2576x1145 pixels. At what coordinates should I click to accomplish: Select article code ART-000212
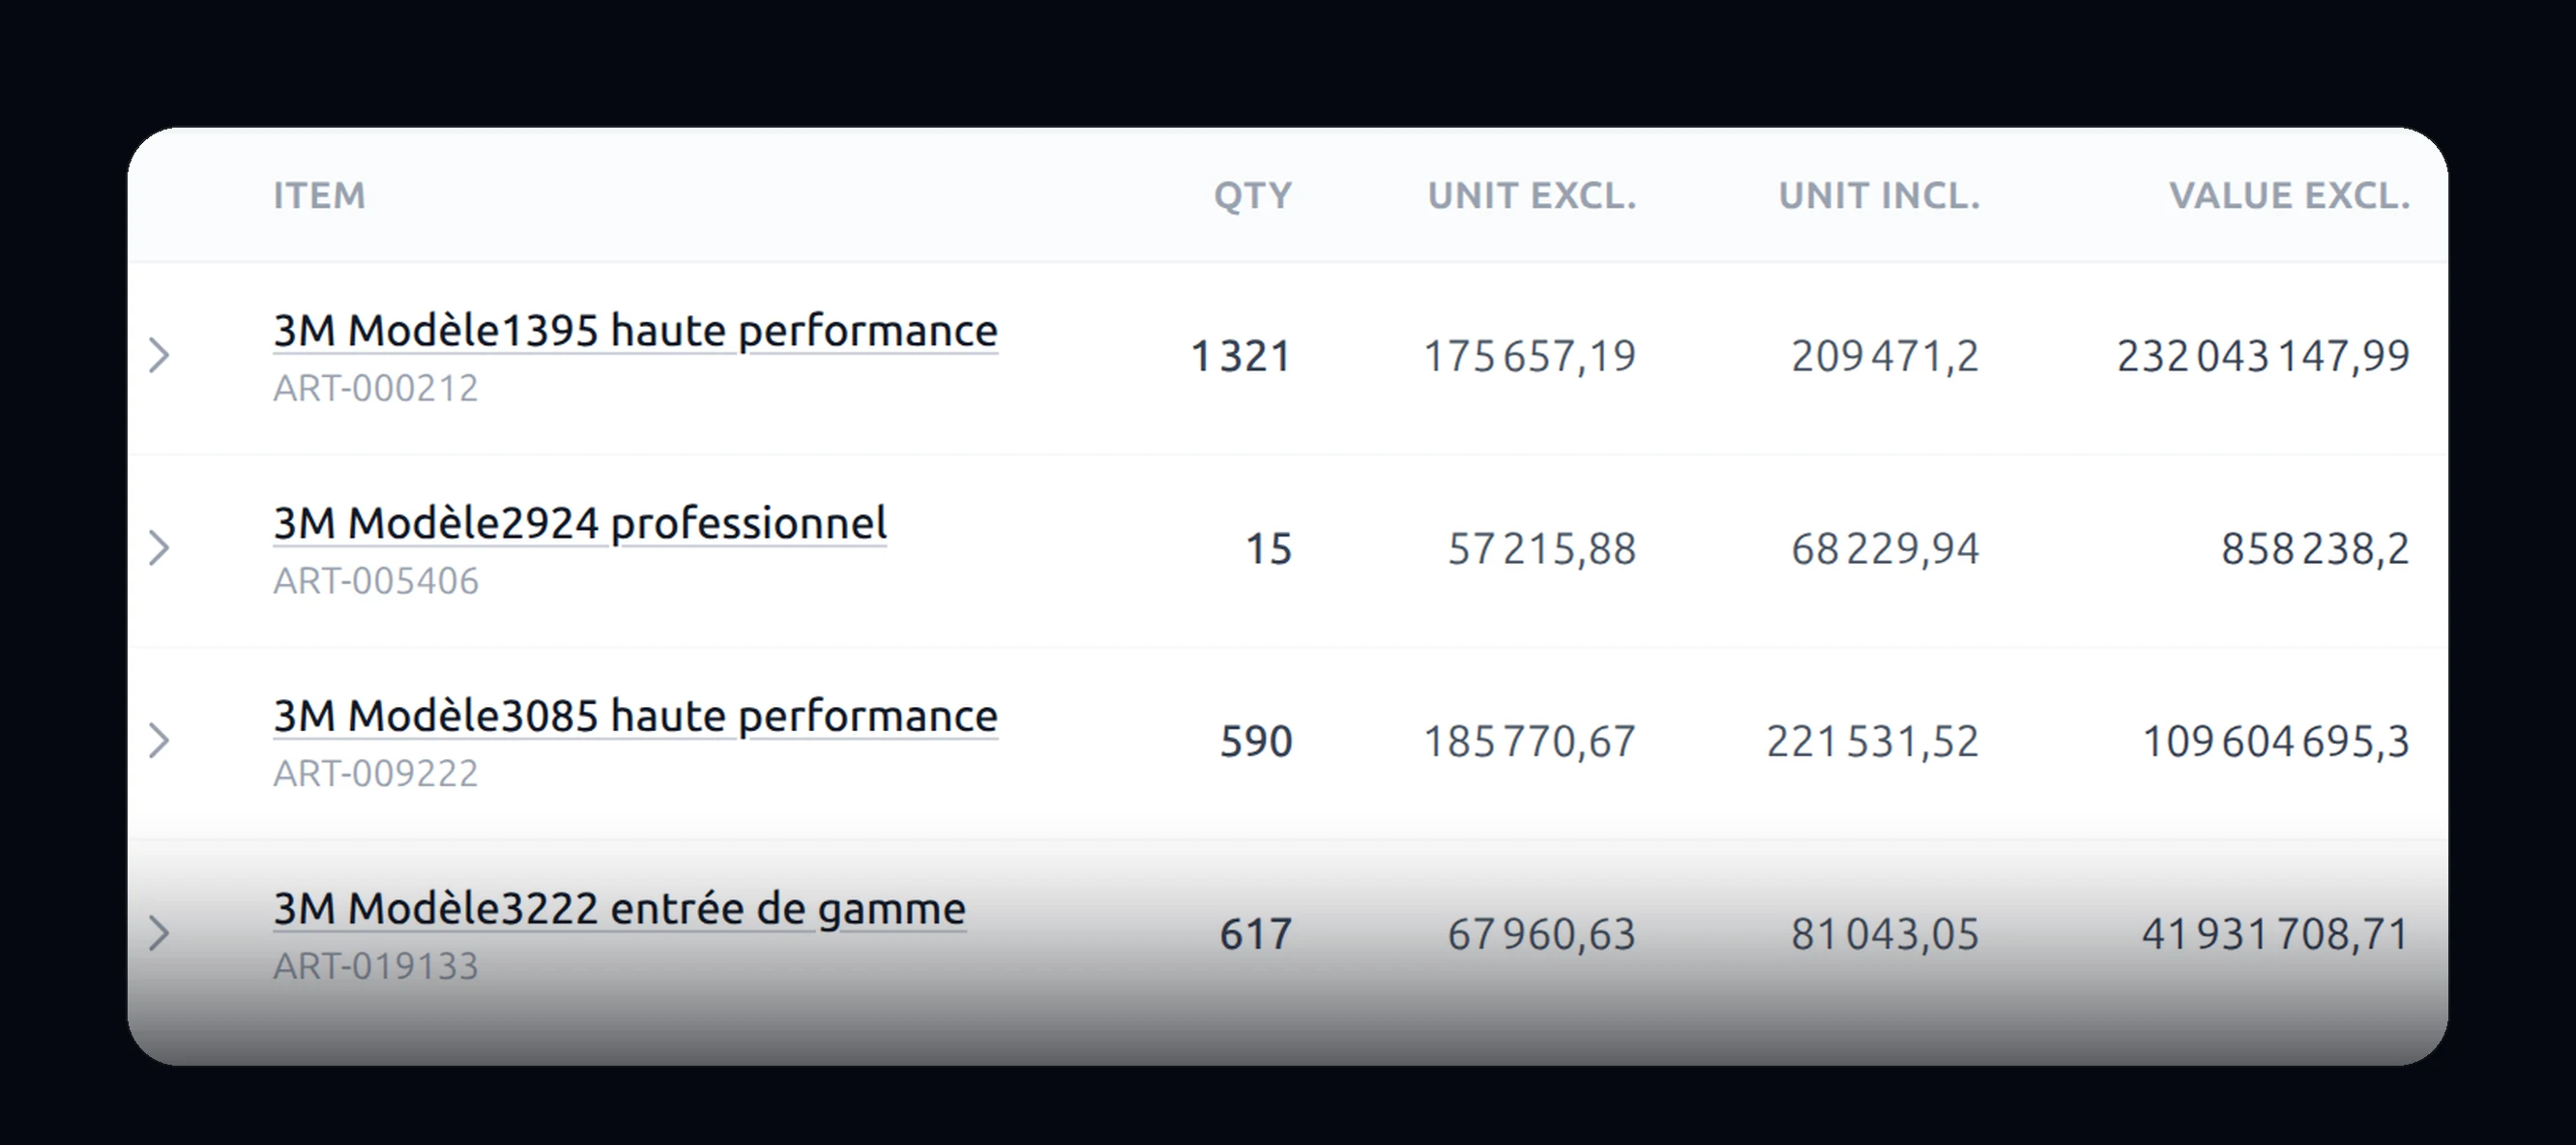(x=376, y=388)
